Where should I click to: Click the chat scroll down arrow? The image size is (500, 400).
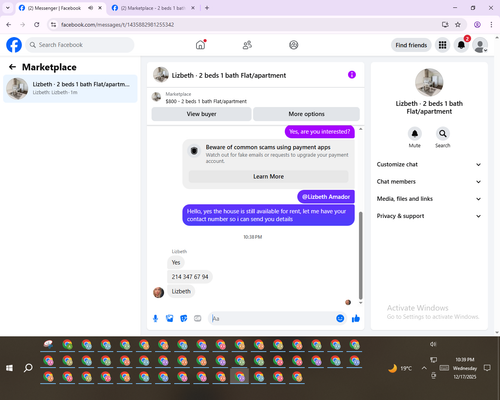(360, 303)
